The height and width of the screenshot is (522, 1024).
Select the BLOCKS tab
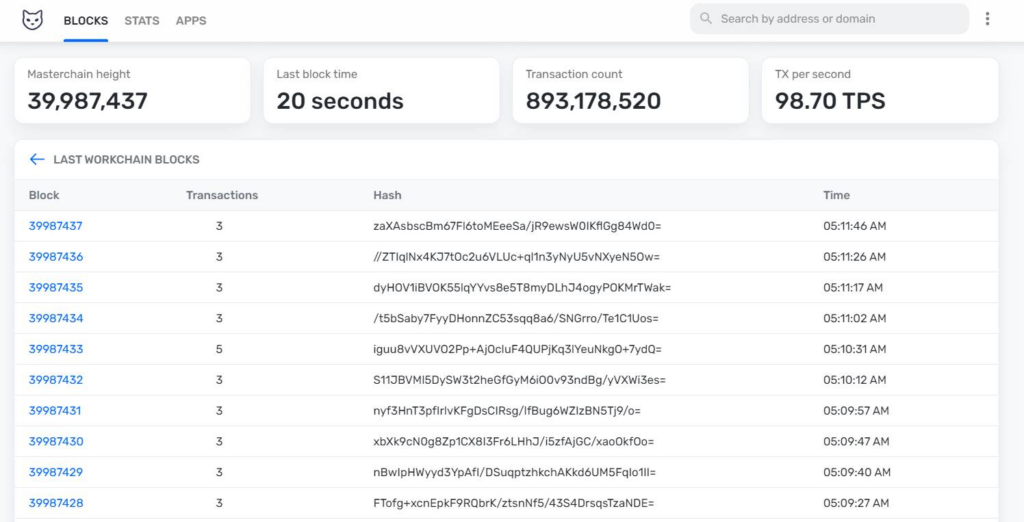(86, 21)
